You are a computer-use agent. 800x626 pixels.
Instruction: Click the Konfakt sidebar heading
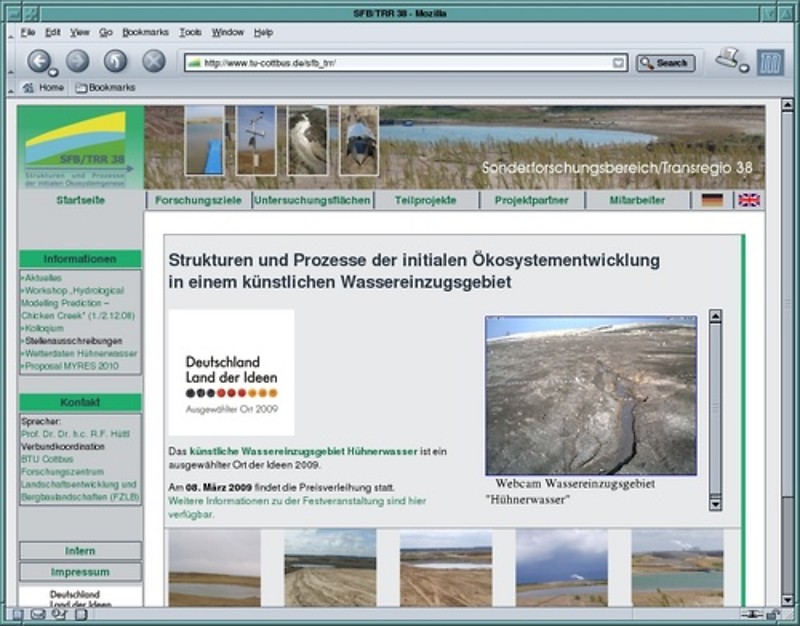80,403
